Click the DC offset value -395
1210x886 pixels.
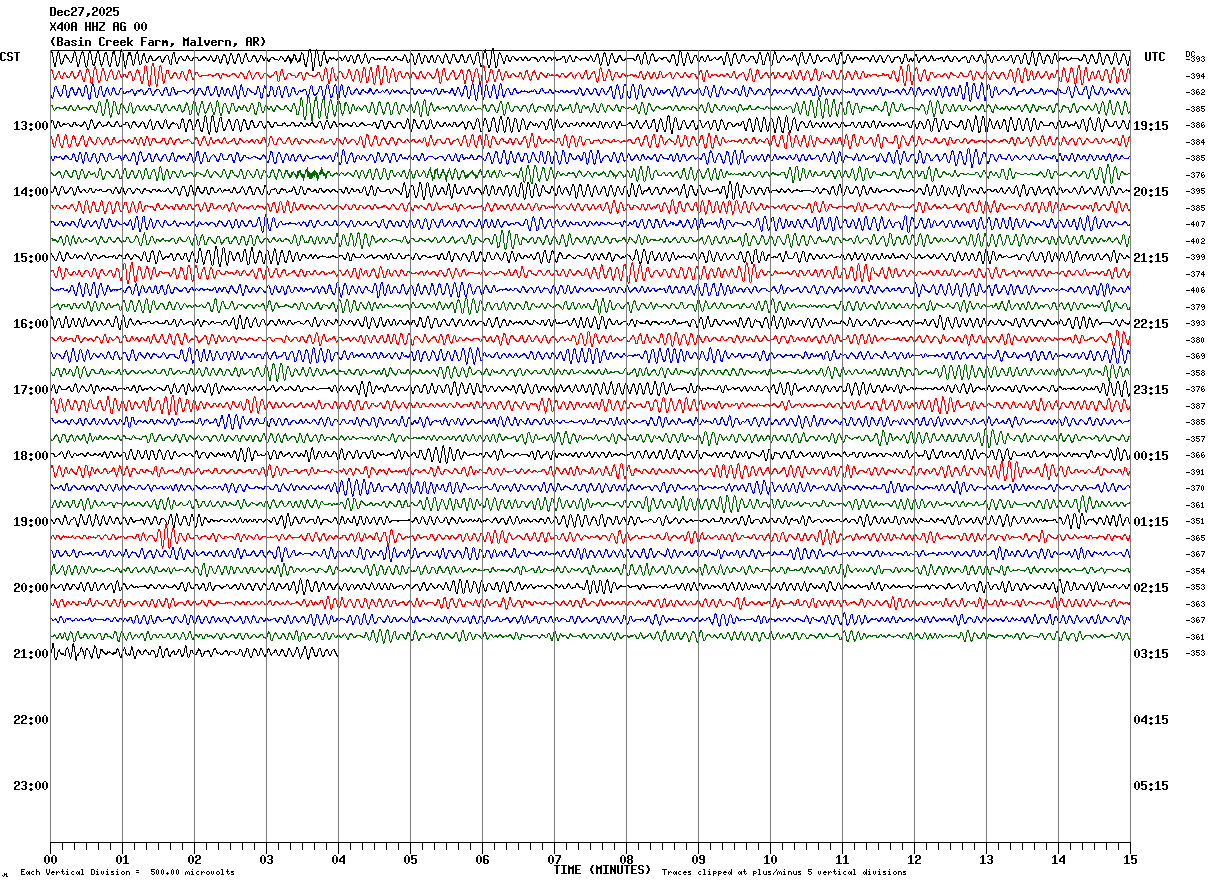[x=1195, y=191]
